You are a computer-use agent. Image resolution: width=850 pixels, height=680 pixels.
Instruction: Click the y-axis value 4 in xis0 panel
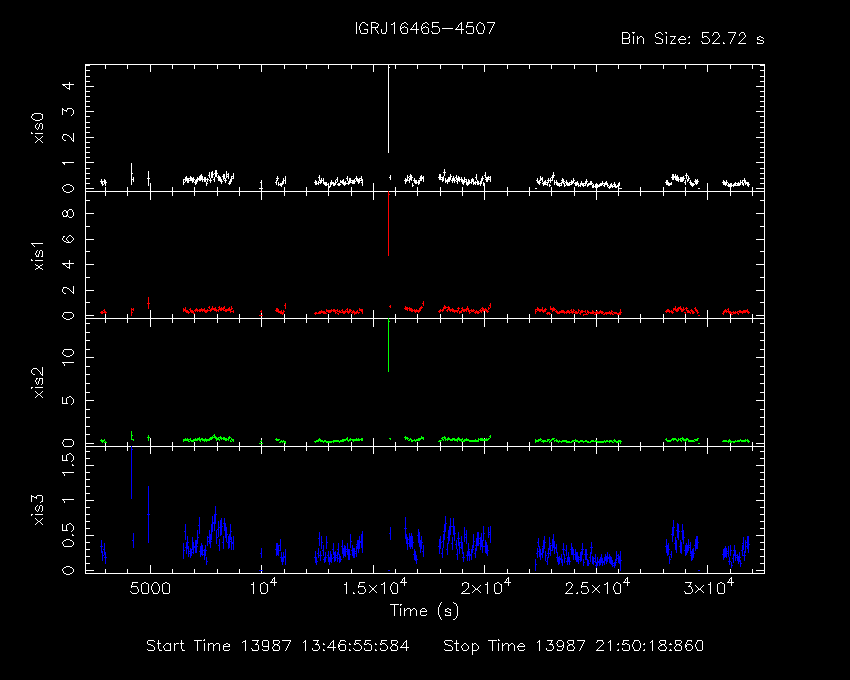[68, 86]
